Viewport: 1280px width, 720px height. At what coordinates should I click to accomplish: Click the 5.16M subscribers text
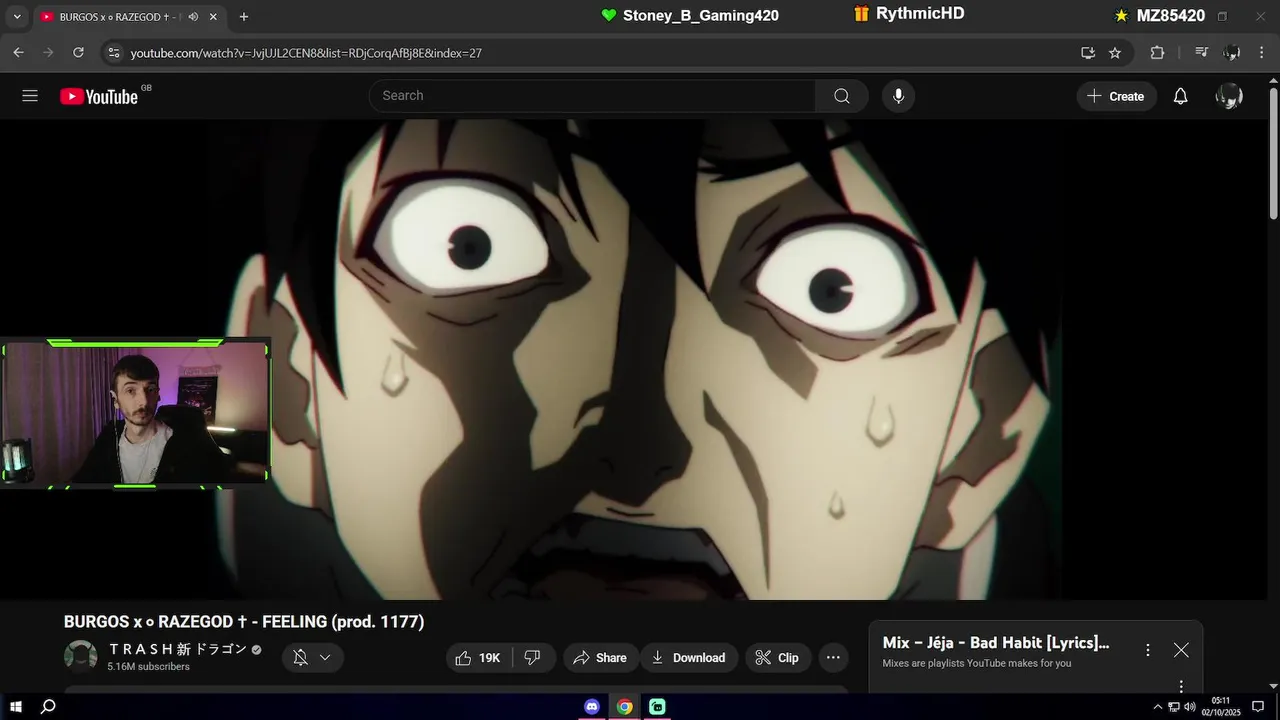[149, 667]
